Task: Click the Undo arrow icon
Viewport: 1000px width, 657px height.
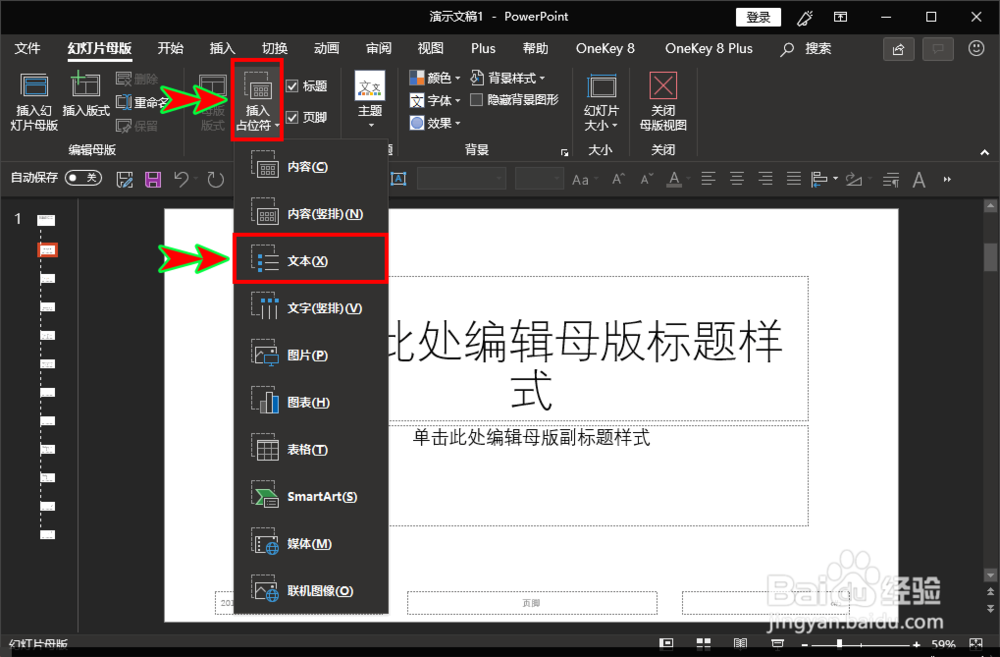Action: (181, 180)
